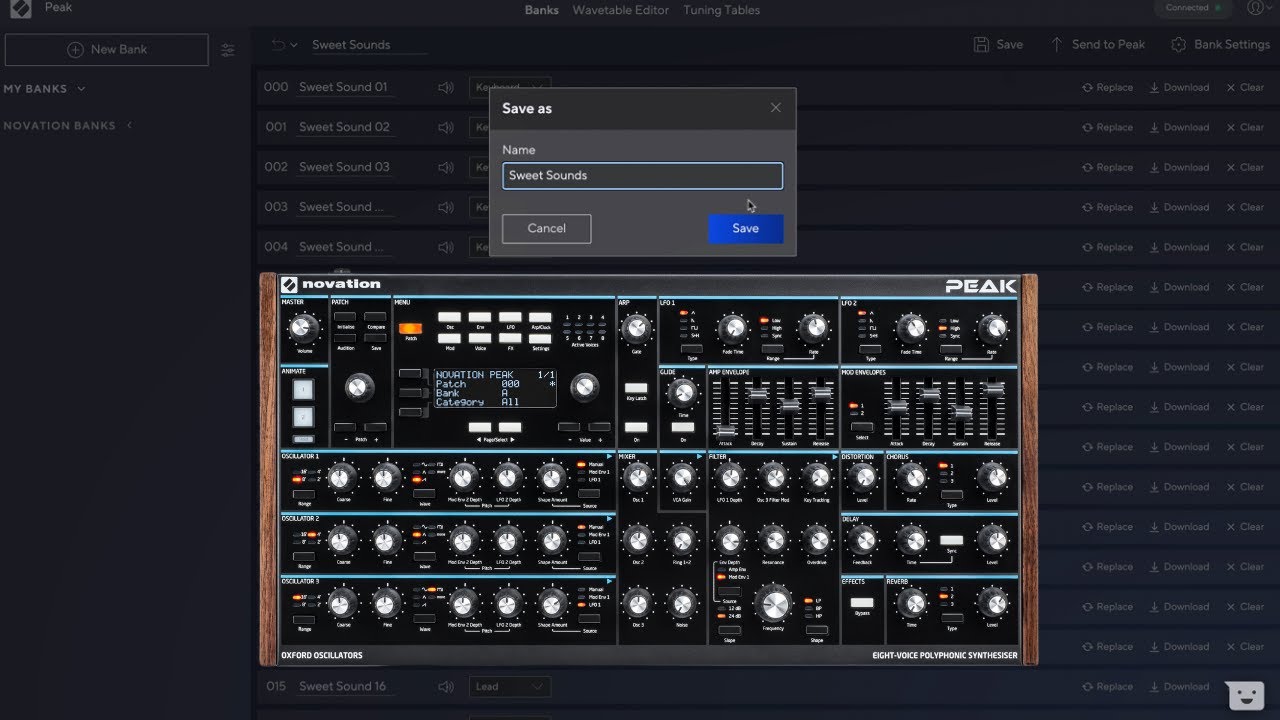Click patch number 001
Image resolution: width=1280 pixels, height=720 pixels.
276,127
